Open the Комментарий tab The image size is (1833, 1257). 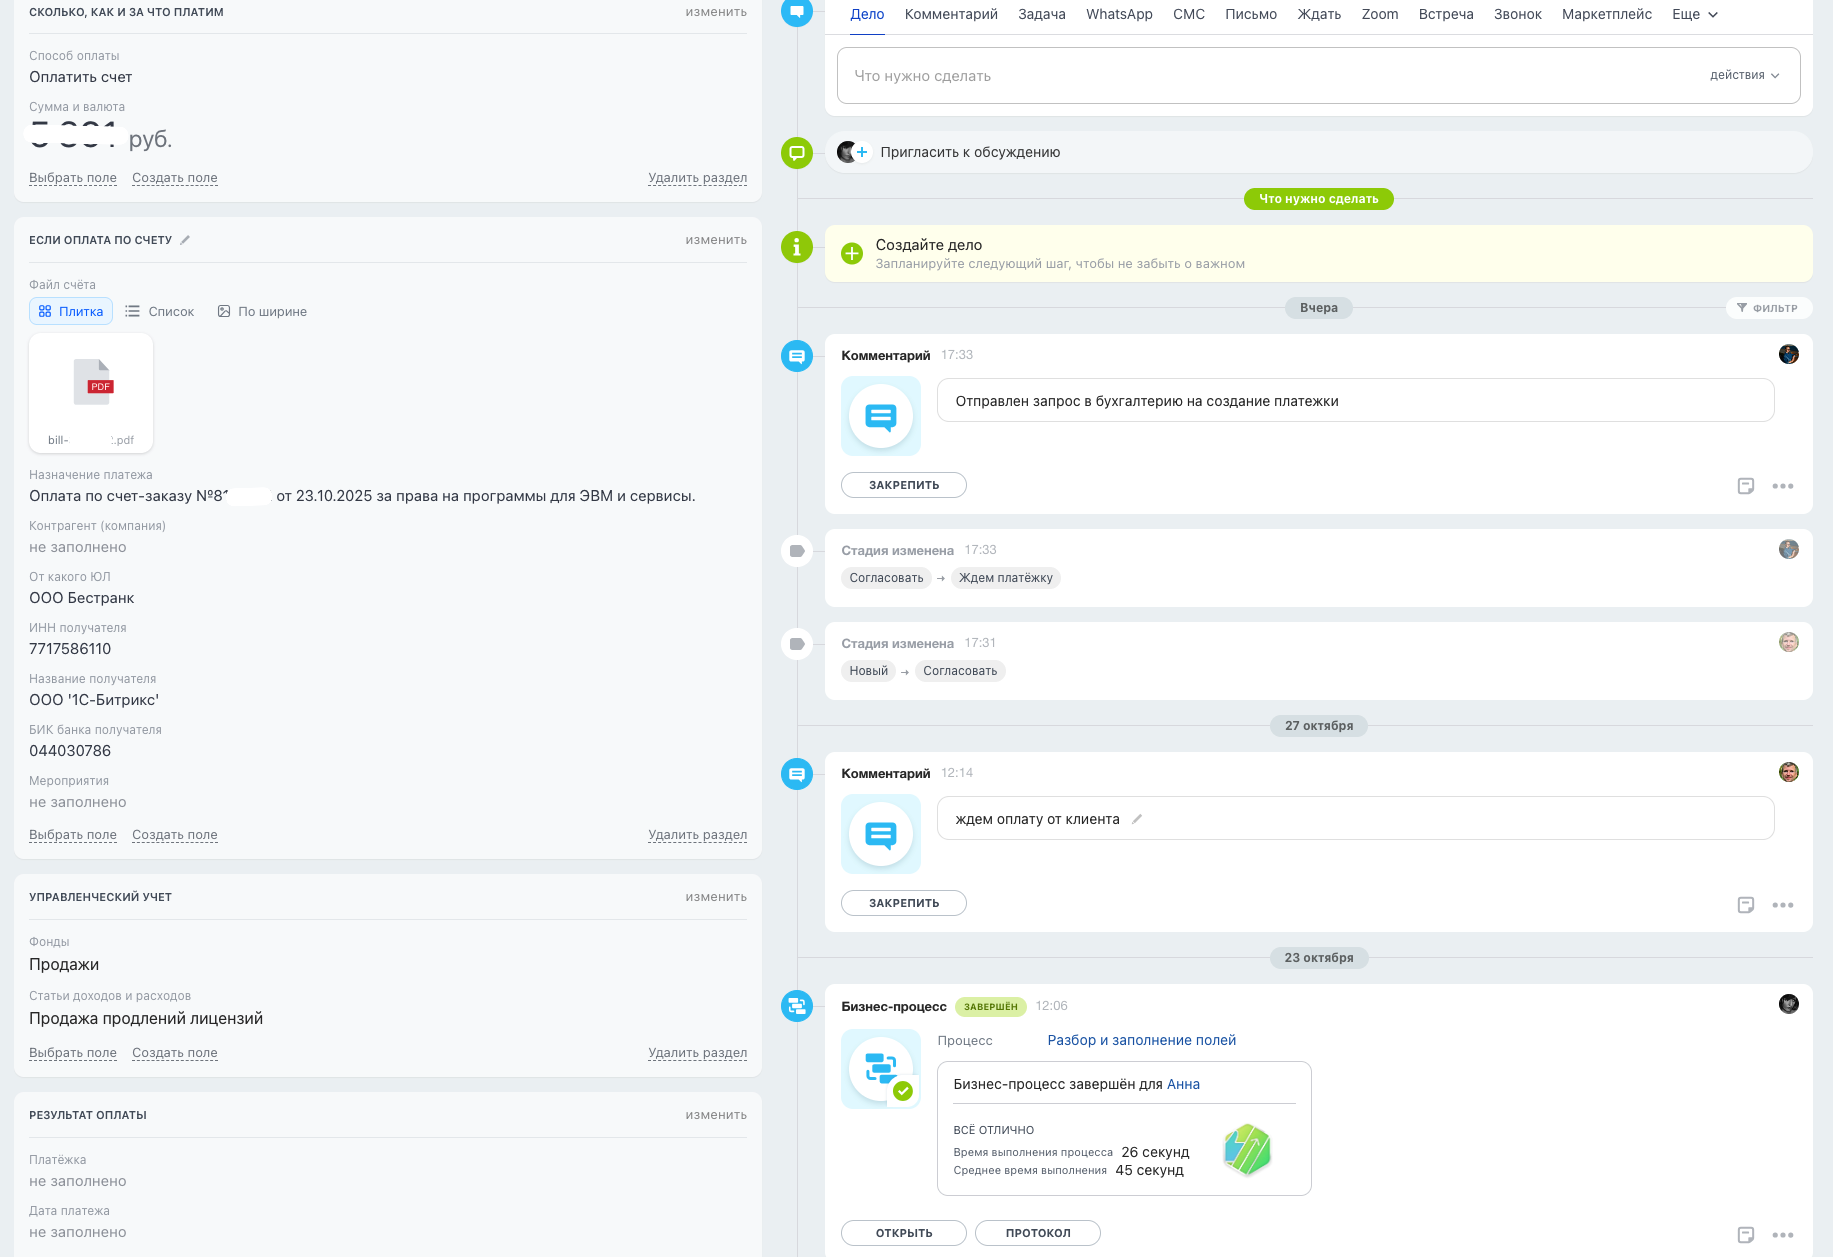tap(950, 15)
